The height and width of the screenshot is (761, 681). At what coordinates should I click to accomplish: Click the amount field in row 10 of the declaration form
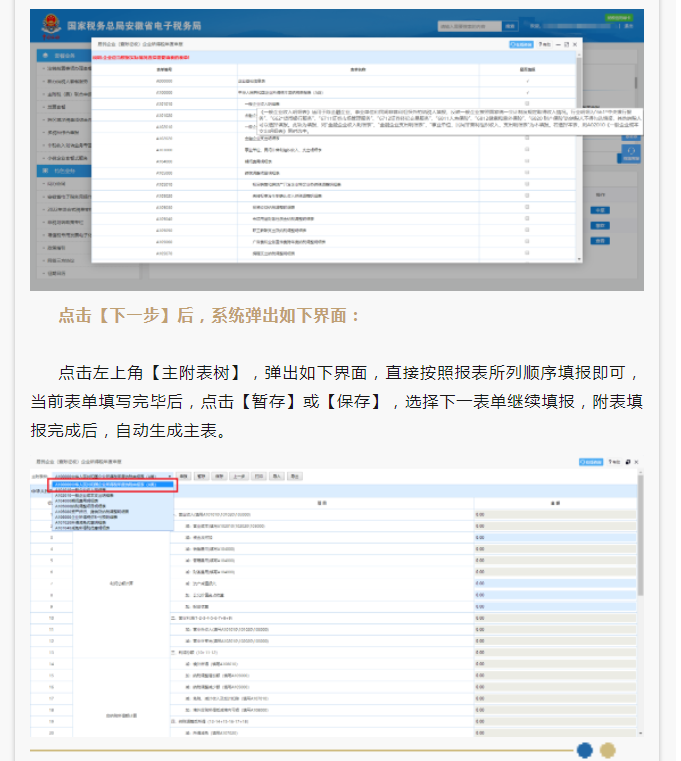click(555, 618)
